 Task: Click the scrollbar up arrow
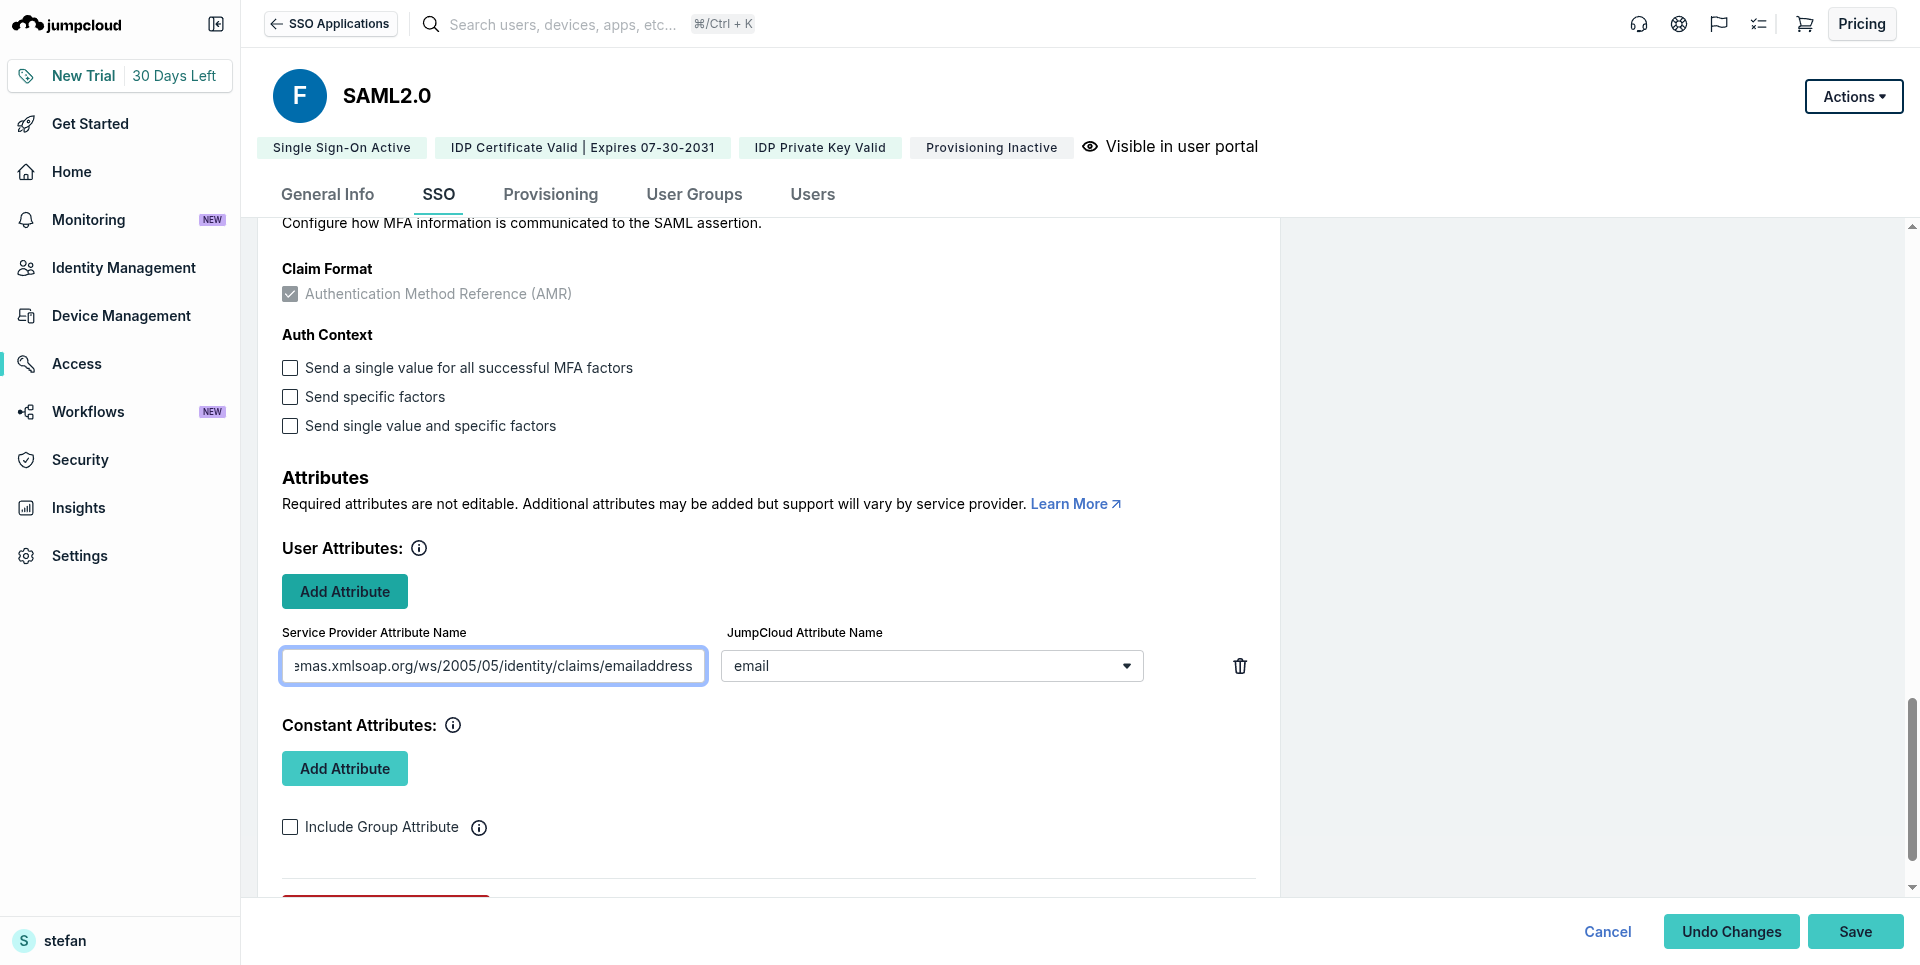pyautogui.click(x=1912, y=227)
